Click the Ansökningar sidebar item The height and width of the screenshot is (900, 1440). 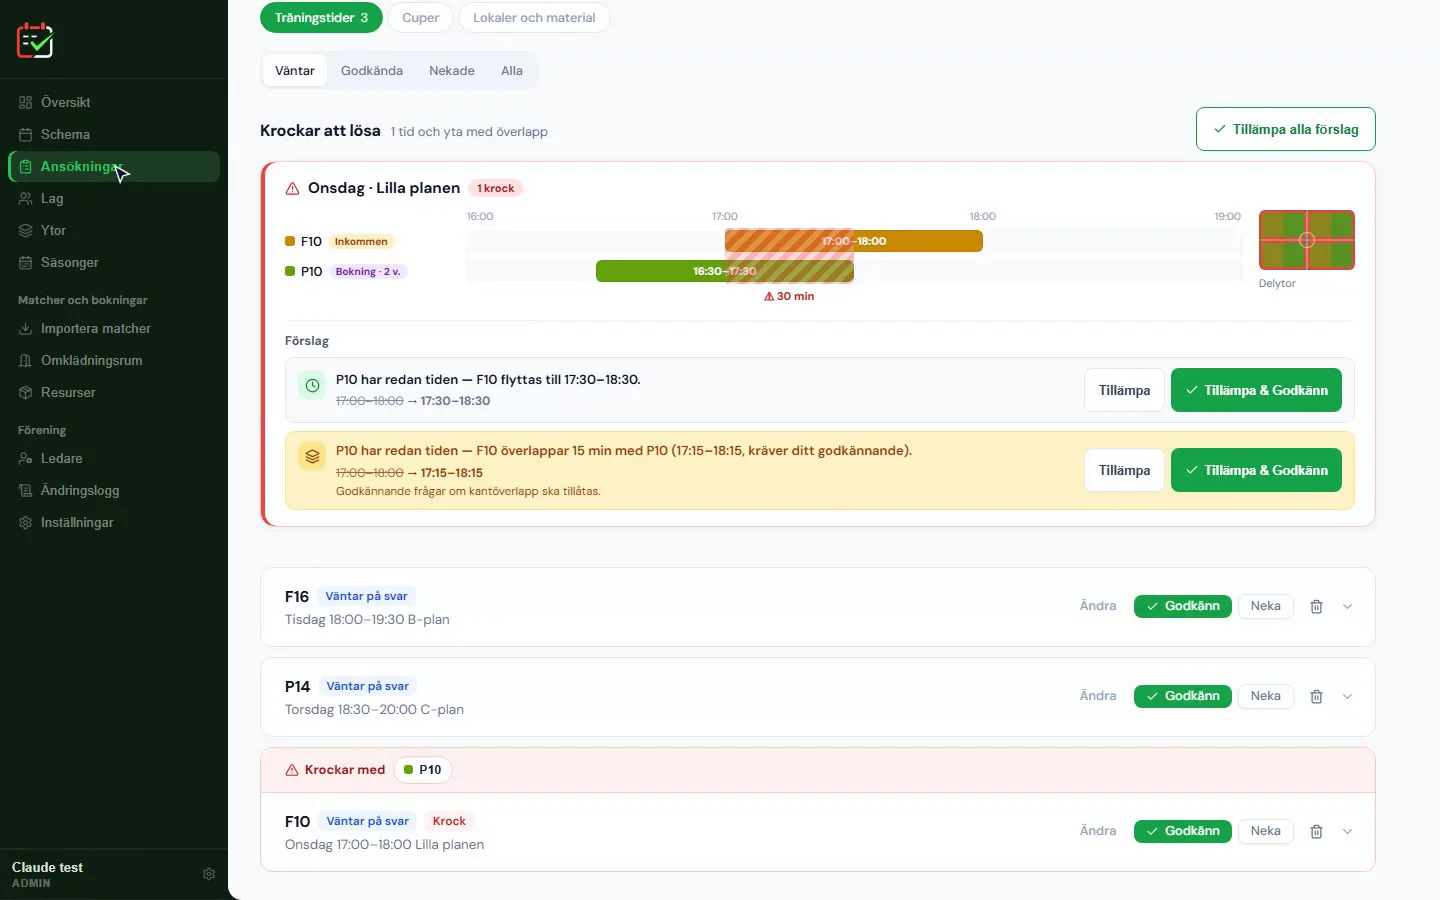click(x=114, y=166)
